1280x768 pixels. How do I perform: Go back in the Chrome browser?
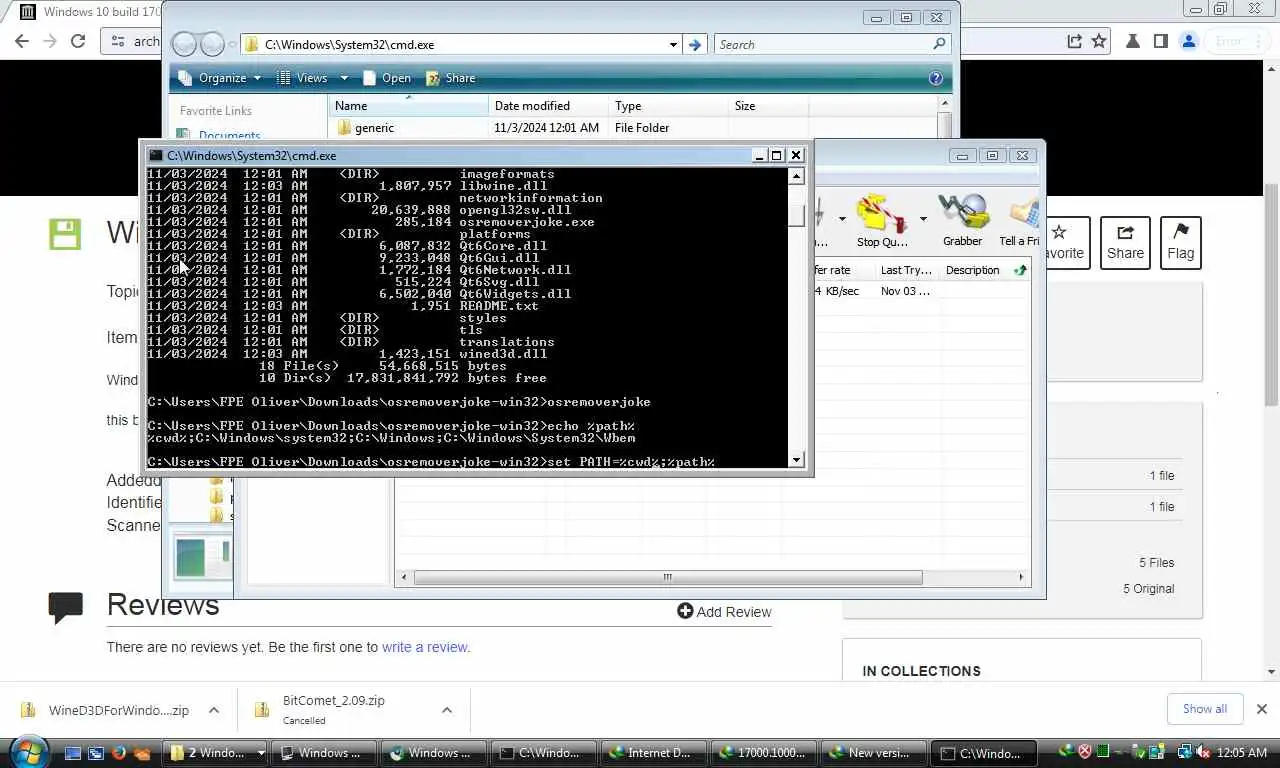22,41
